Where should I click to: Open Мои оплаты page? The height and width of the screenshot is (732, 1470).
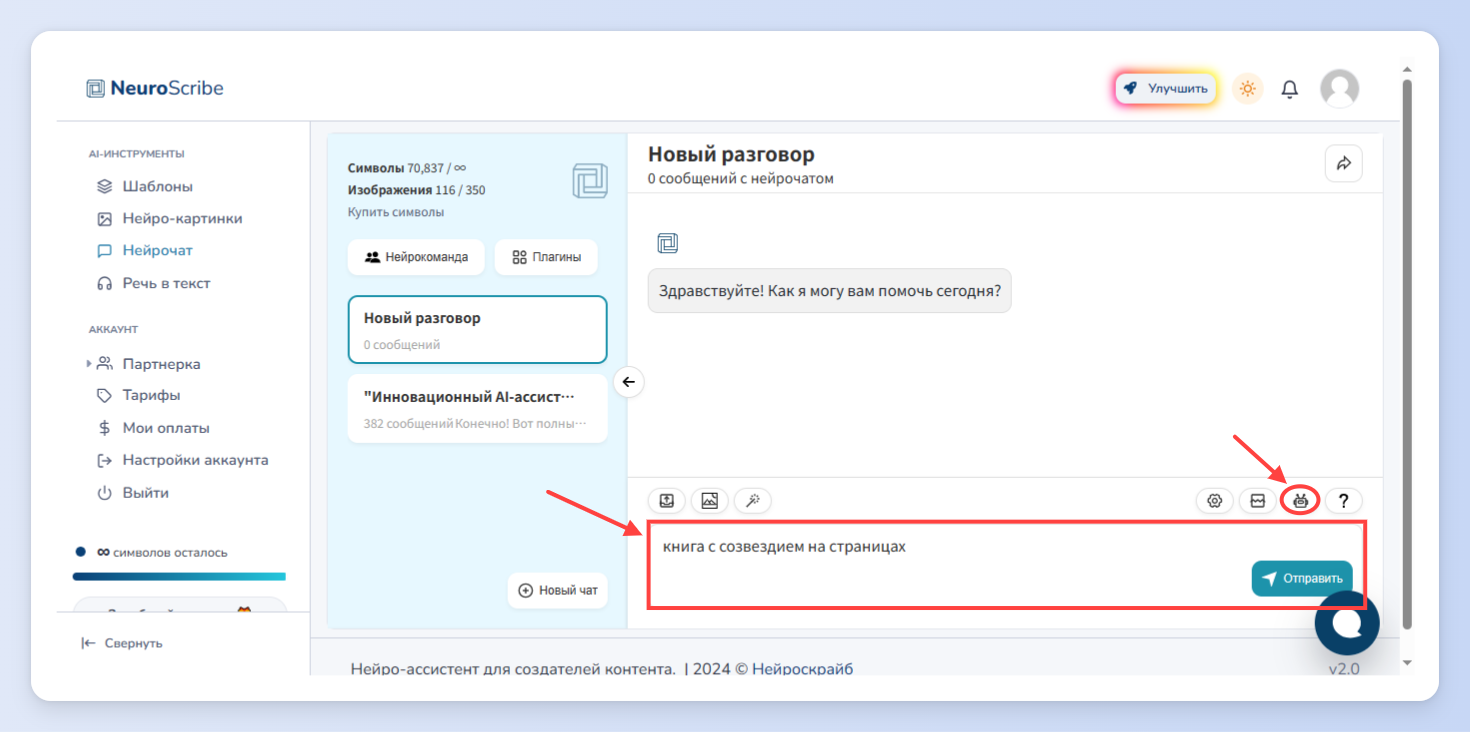coord(166,428)
